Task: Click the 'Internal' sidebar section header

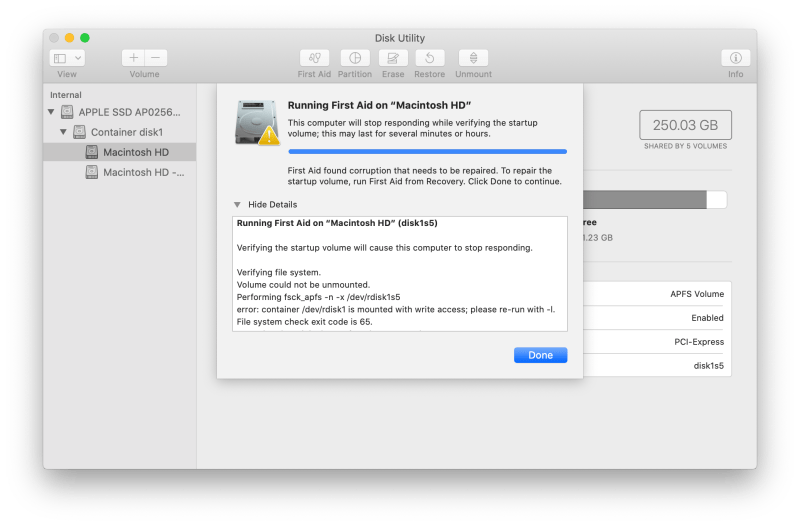Action: 65,95
